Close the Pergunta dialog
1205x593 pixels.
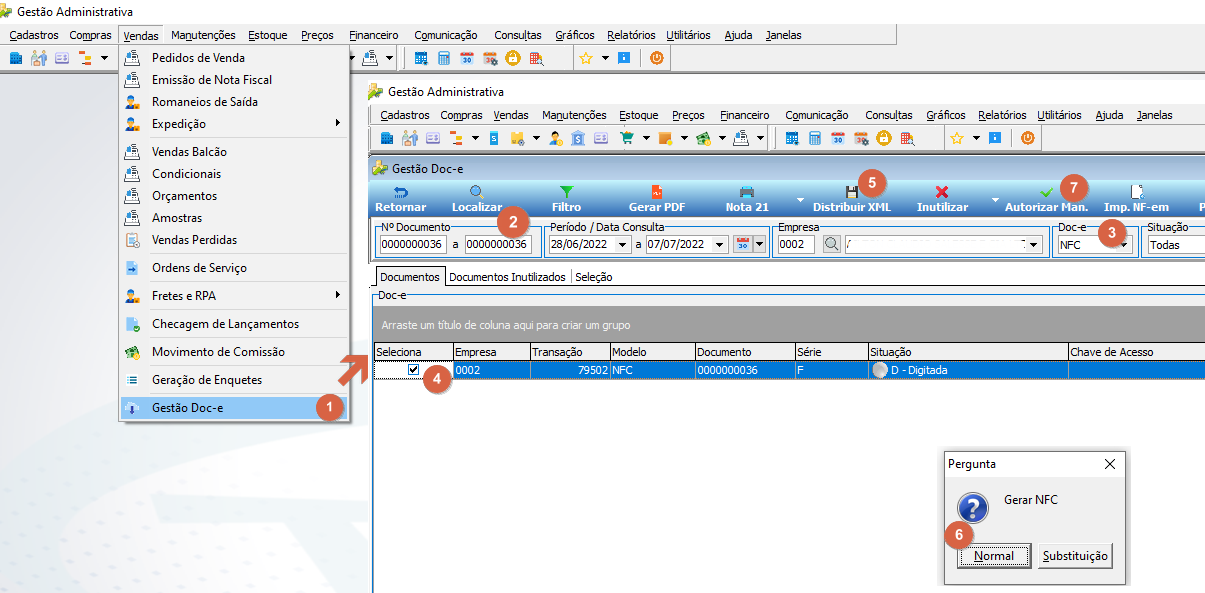[x=1109, y=464]
